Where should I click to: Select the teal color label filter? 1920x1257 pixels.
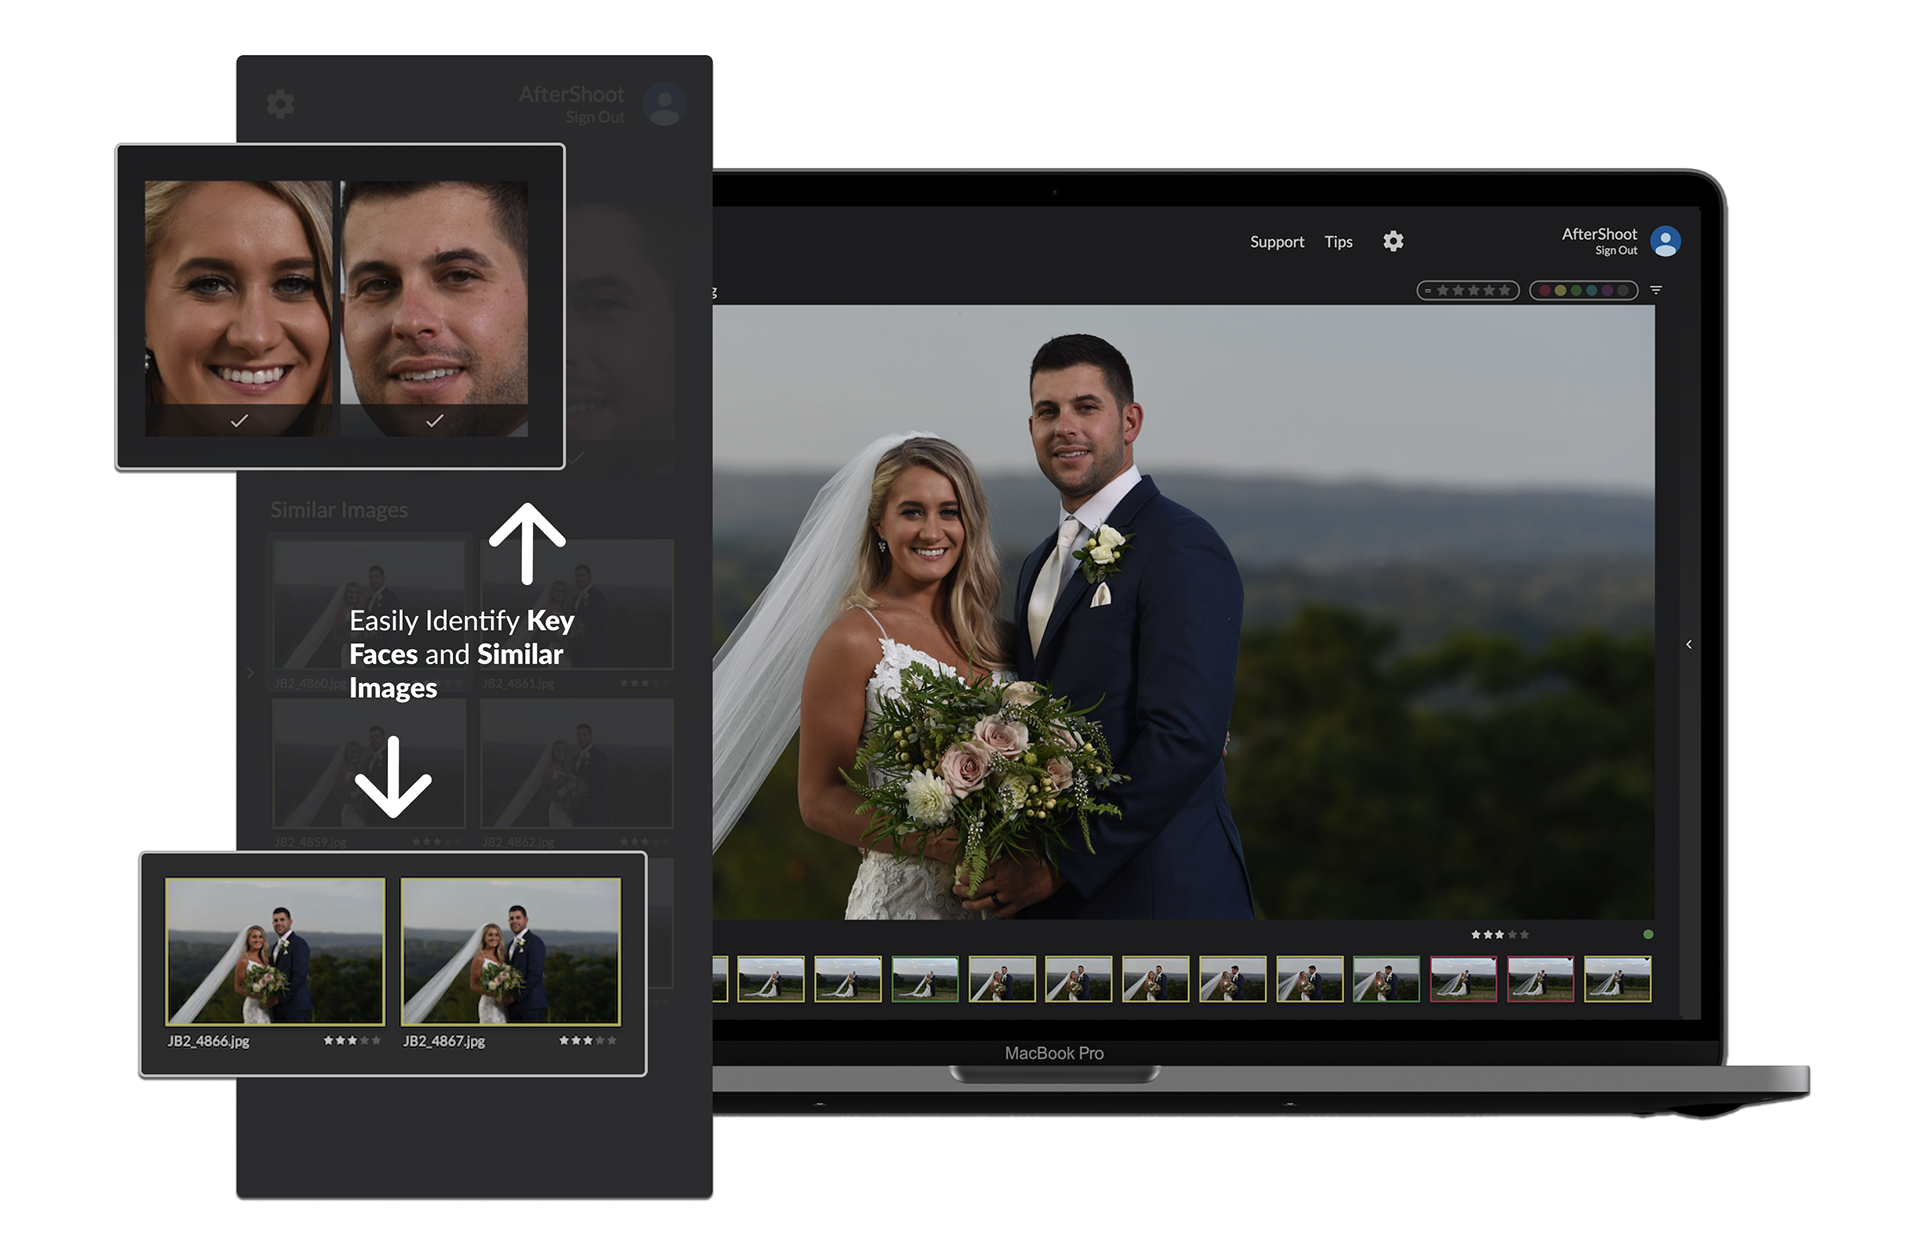(1592, 291)
